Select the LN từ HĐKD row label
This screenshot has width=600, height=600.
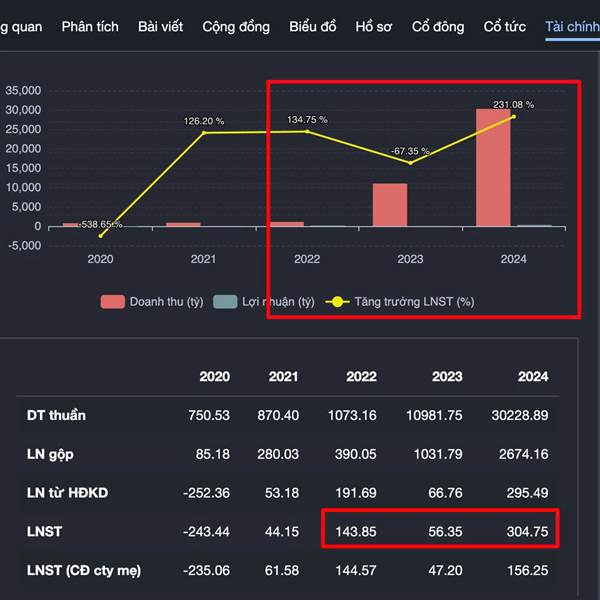(67, 493)
